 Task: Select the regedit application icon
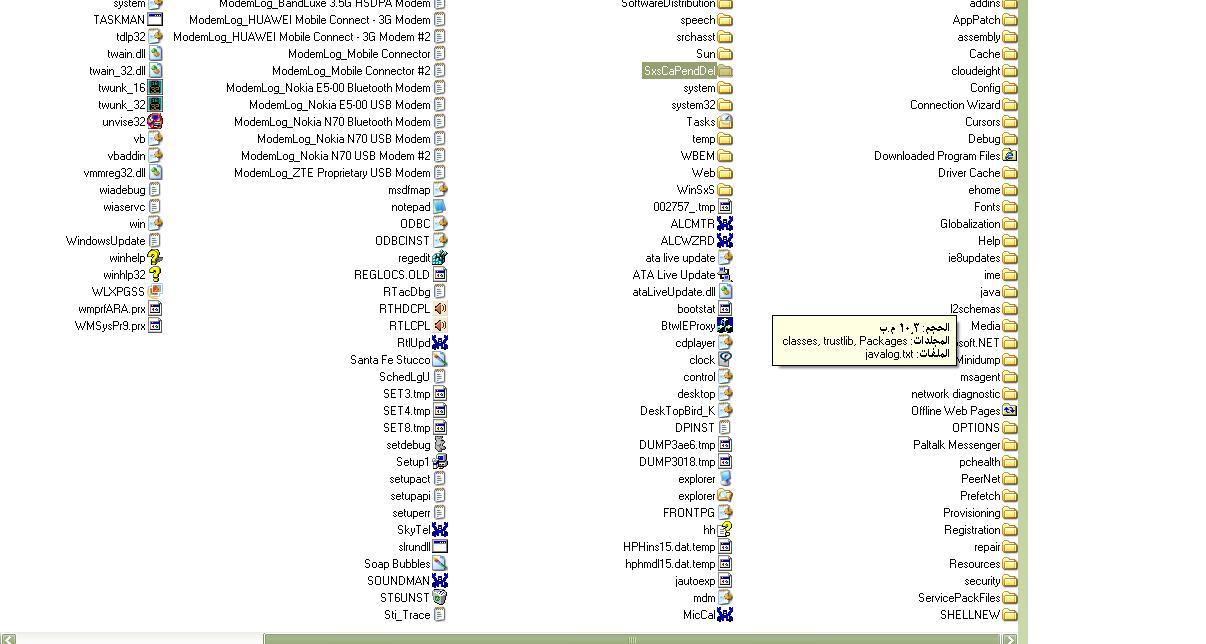[439, 258]
